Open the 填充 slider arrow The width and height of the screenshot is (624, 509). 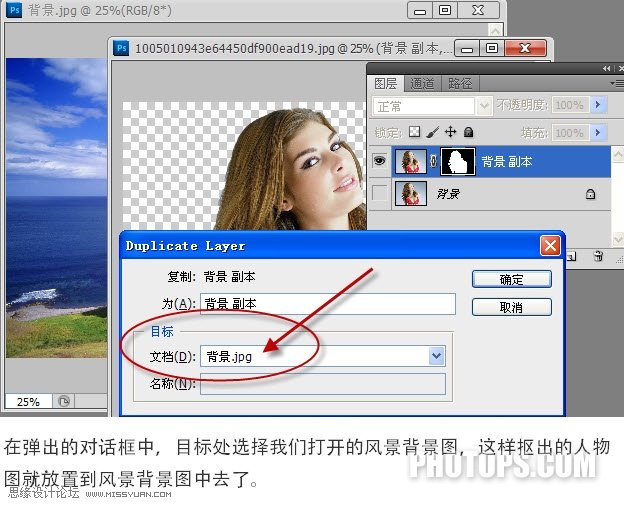click(598, 133)
